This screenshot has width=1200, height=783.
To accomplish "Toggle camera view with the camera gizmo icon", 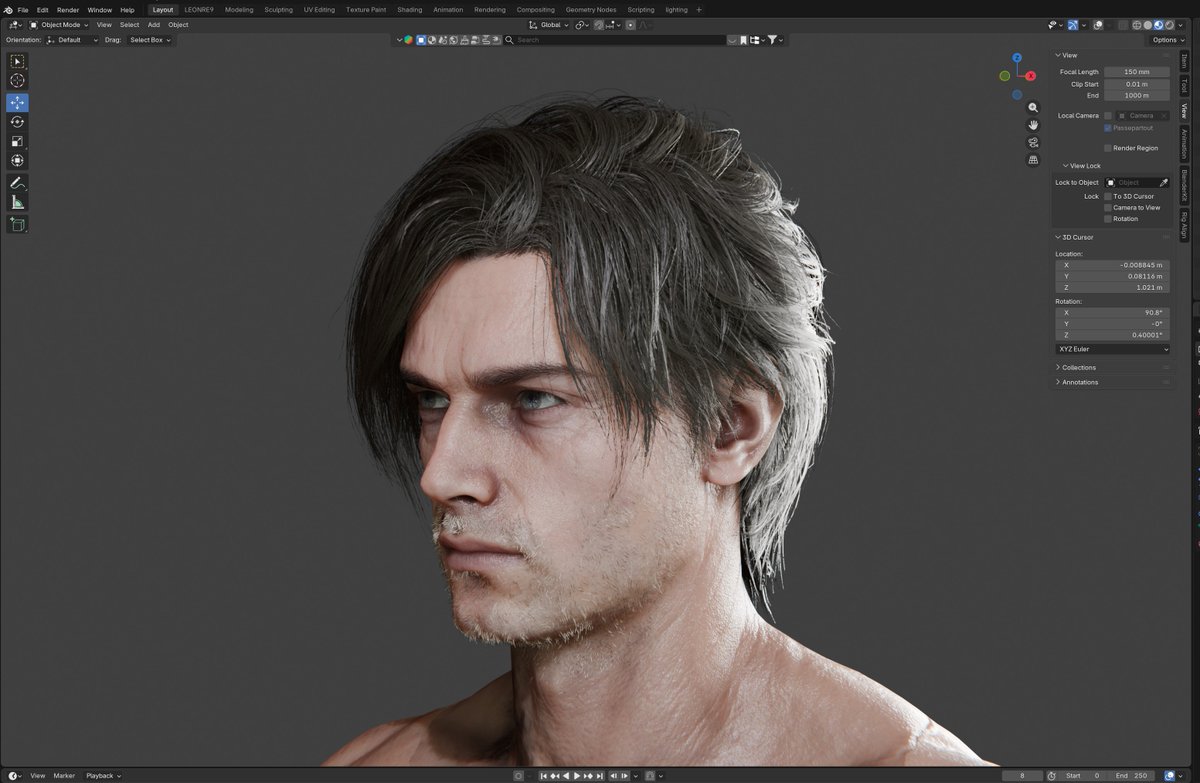I will pos(1033,143).
